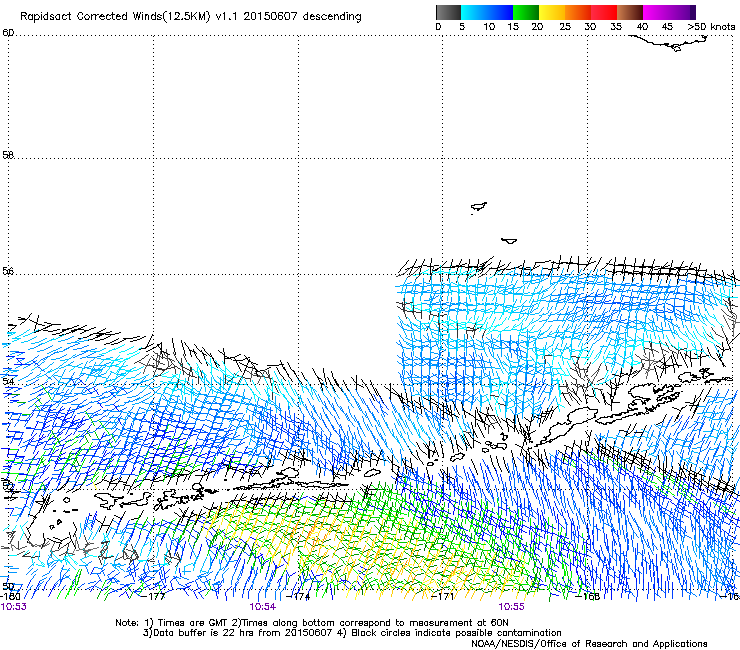The width and height of the screenshot is (740, 650).
Task: Click the date '20150607' in the title
Action: 270,16
